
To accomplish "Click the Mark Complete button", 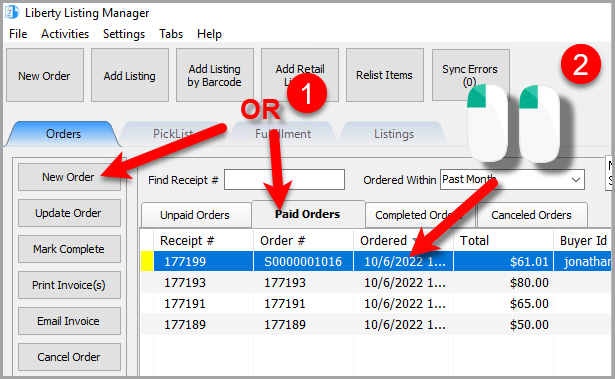I will click(69, 249).
